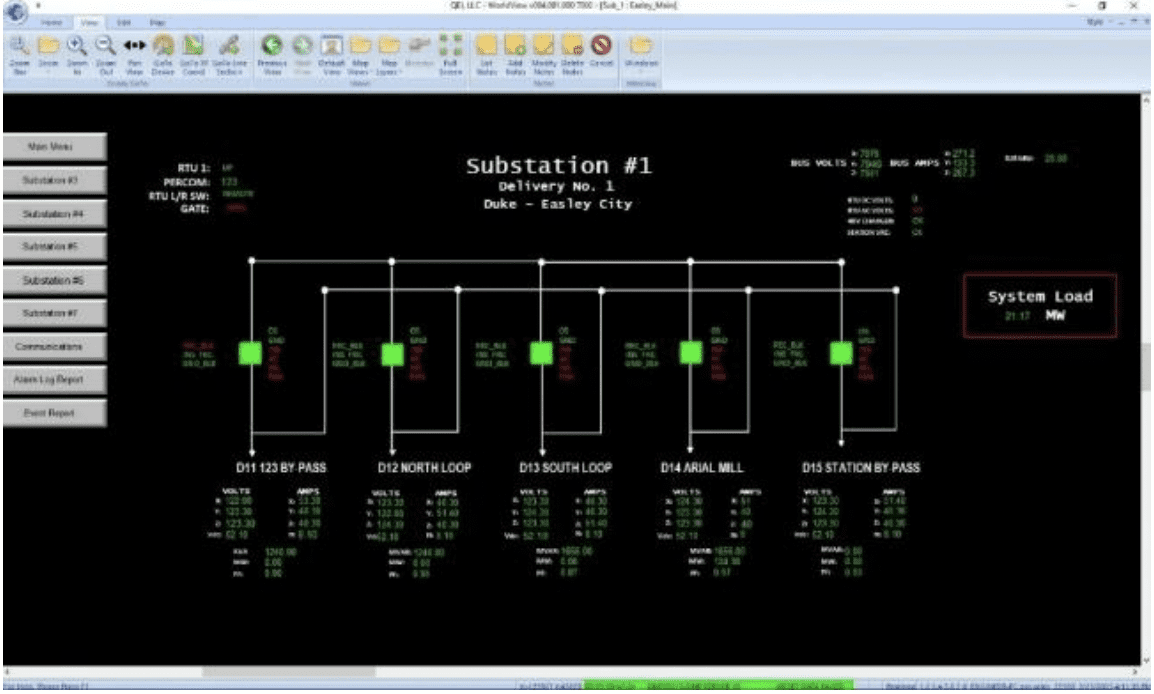Click the Substation #1 title text
This screenshot has height=694, width=1154.
click(x=559, y=165)
